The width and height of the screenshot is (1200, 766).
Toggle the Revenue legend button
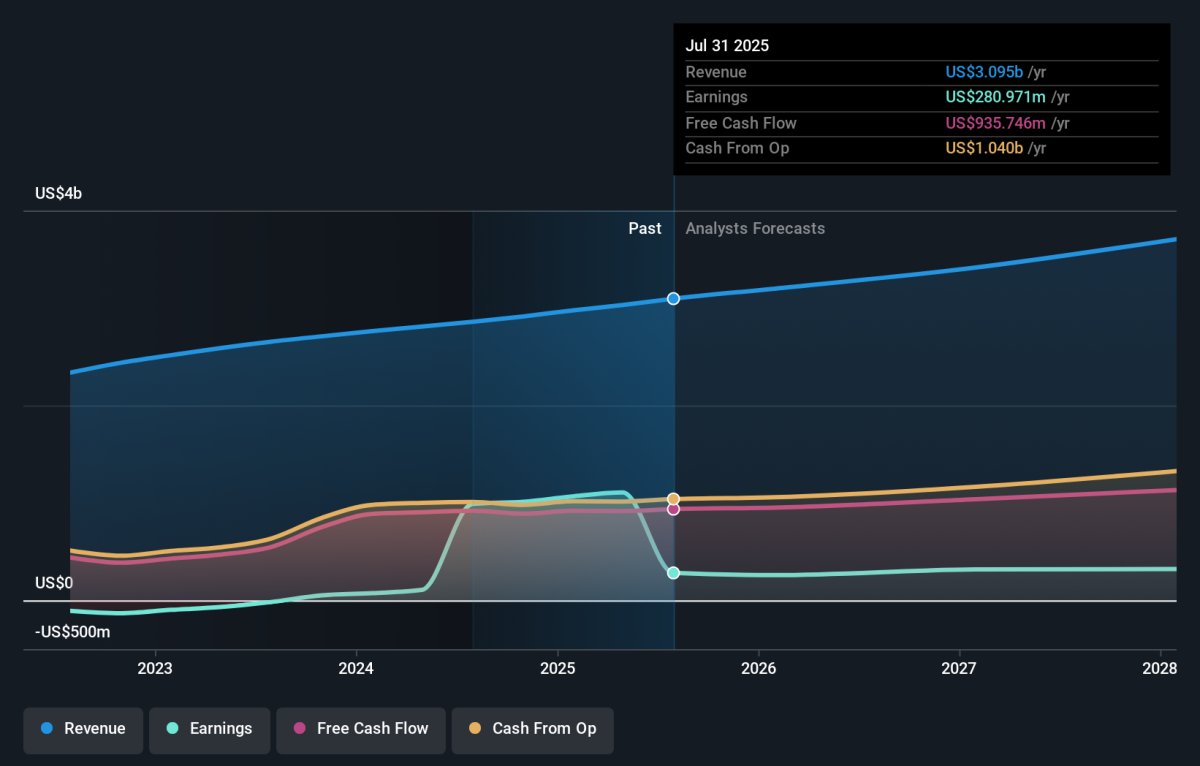(84, 729)
